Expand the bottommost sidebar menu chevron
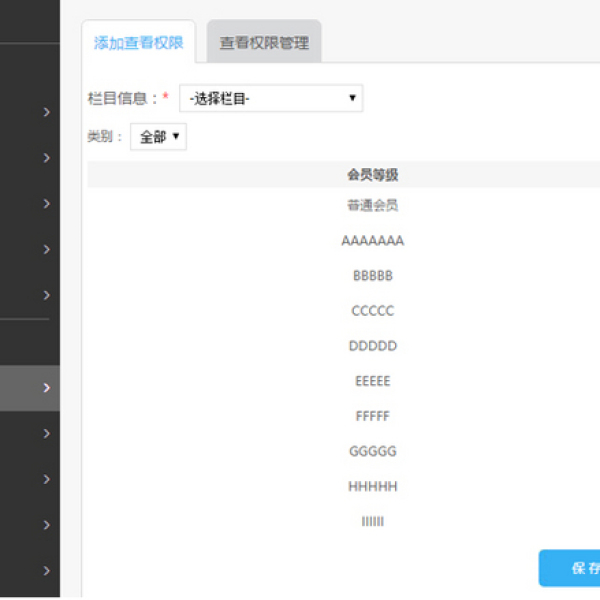 (x=46, y=570)
